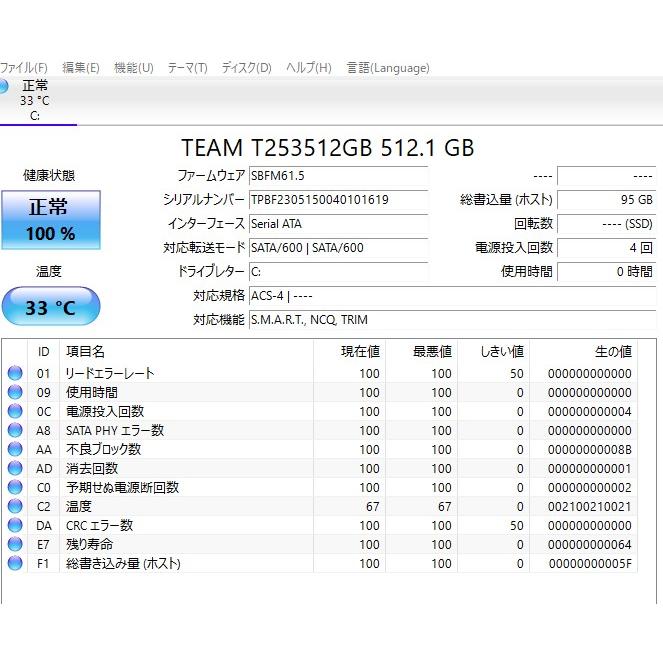Screen dimensions: 663x663
Task: Open the 編集(E) menu
Action: coord(81,68)
